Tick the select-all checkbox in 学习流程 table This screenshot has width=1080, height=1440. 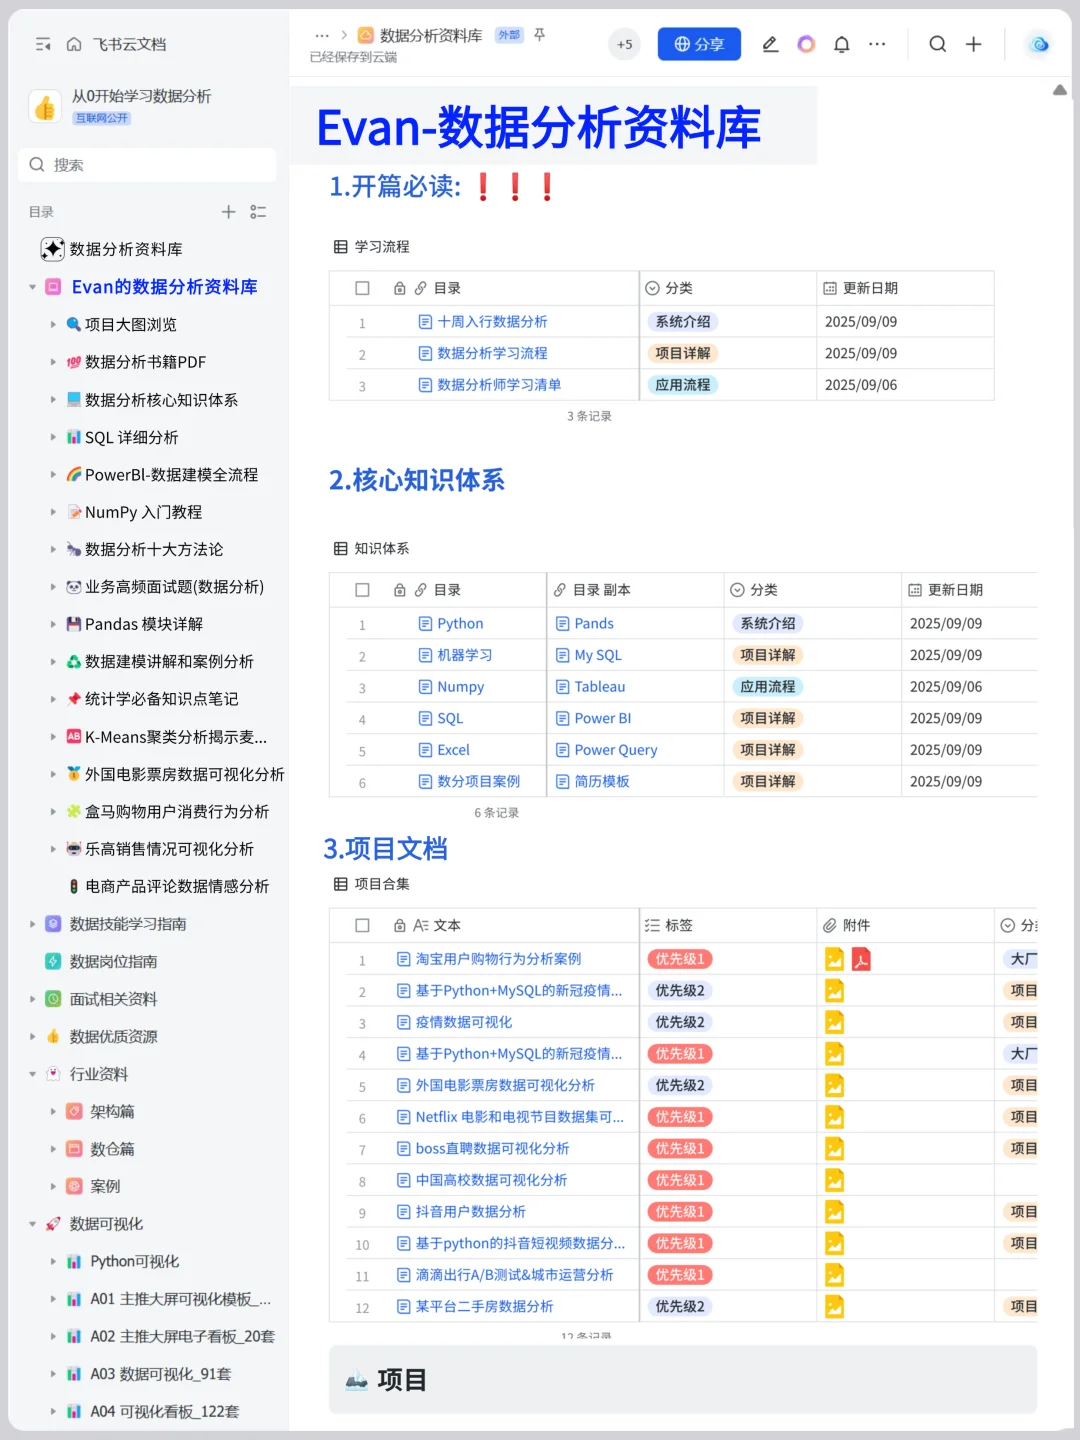tap(362, 288)
